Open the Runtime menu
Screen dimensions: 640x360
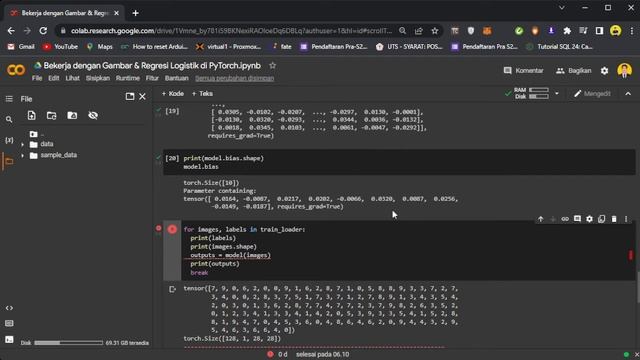pos(128,78)
